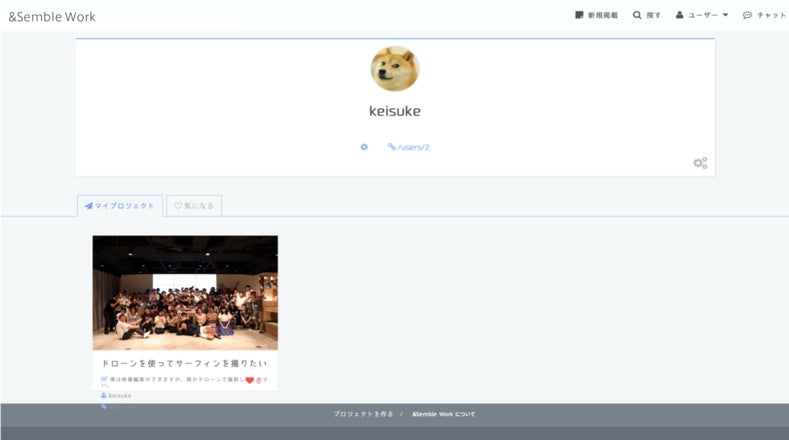Click the heart icon in 気になる tab
The height and width of the screenshot is (440, 789).
(178, 206)
